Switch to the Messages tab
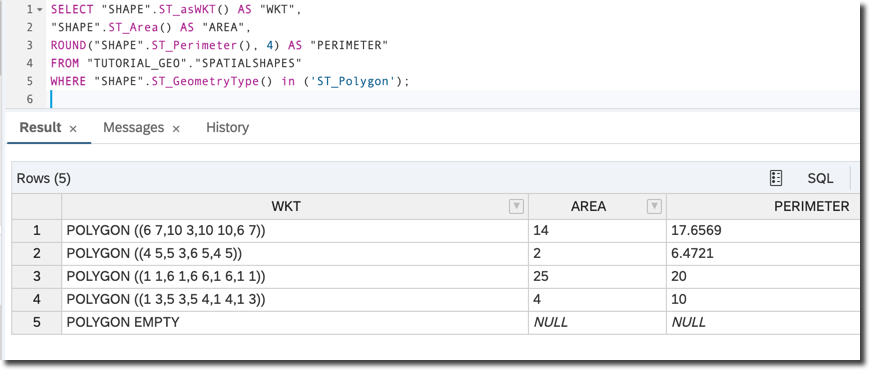Viewport: 870px width, 370px height. coord(134,128)
